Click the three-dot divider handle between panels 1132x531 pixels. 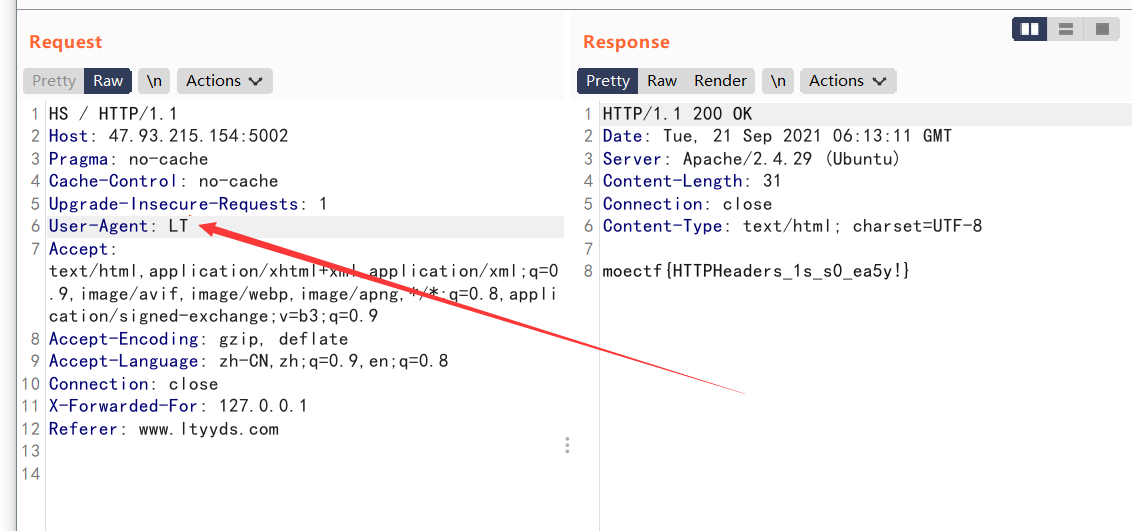click(567, 444)
